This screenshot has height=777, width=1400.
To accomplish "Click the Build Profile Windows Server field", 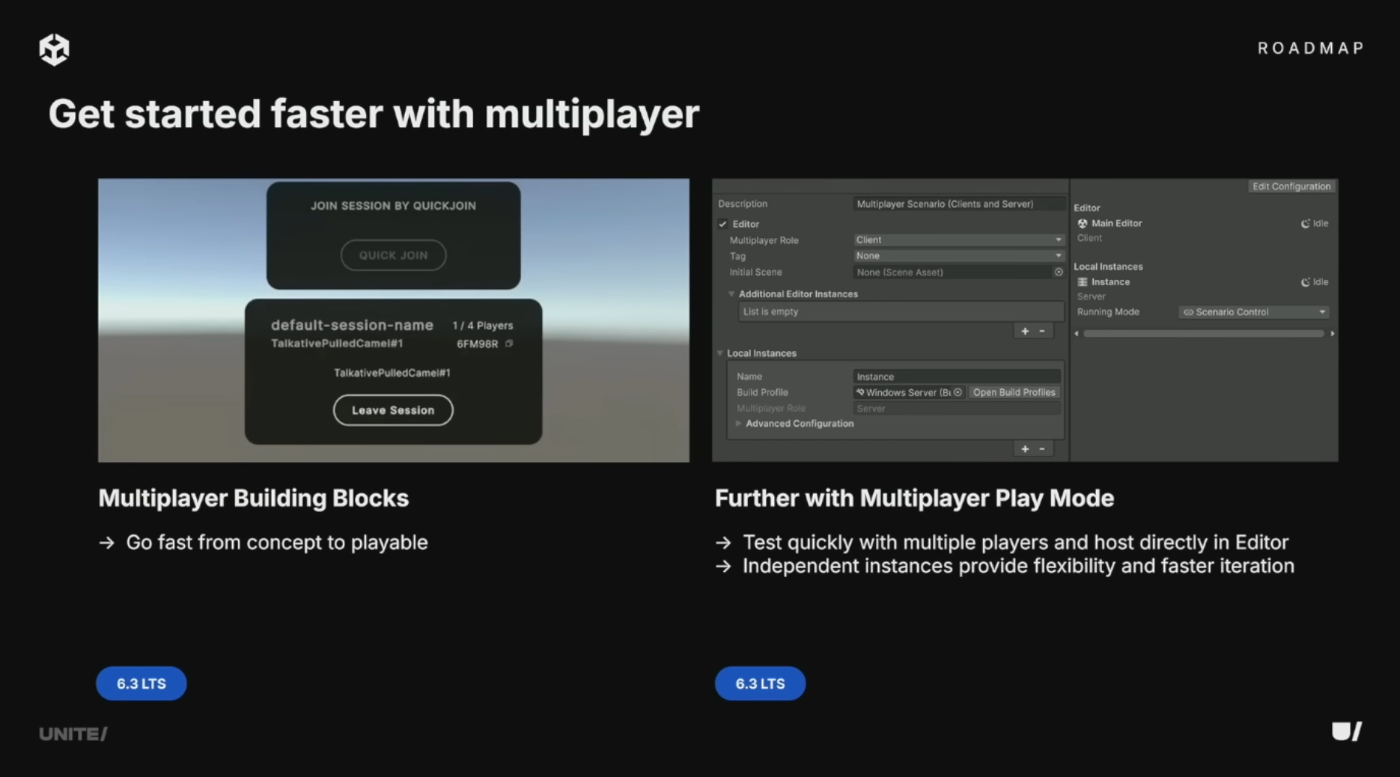I will [908, 392].
